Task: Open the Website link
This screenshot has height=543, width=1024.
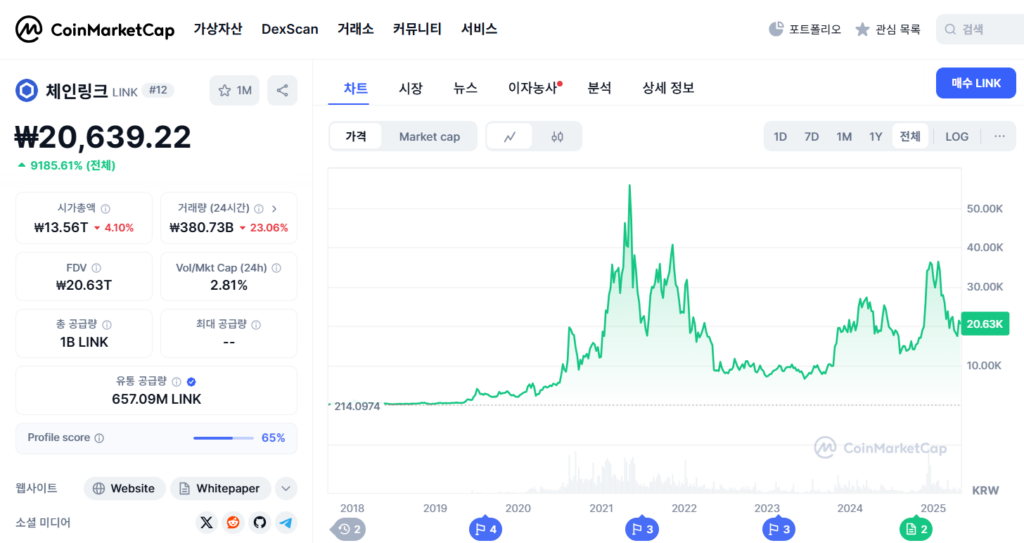Action: (124, 488)
